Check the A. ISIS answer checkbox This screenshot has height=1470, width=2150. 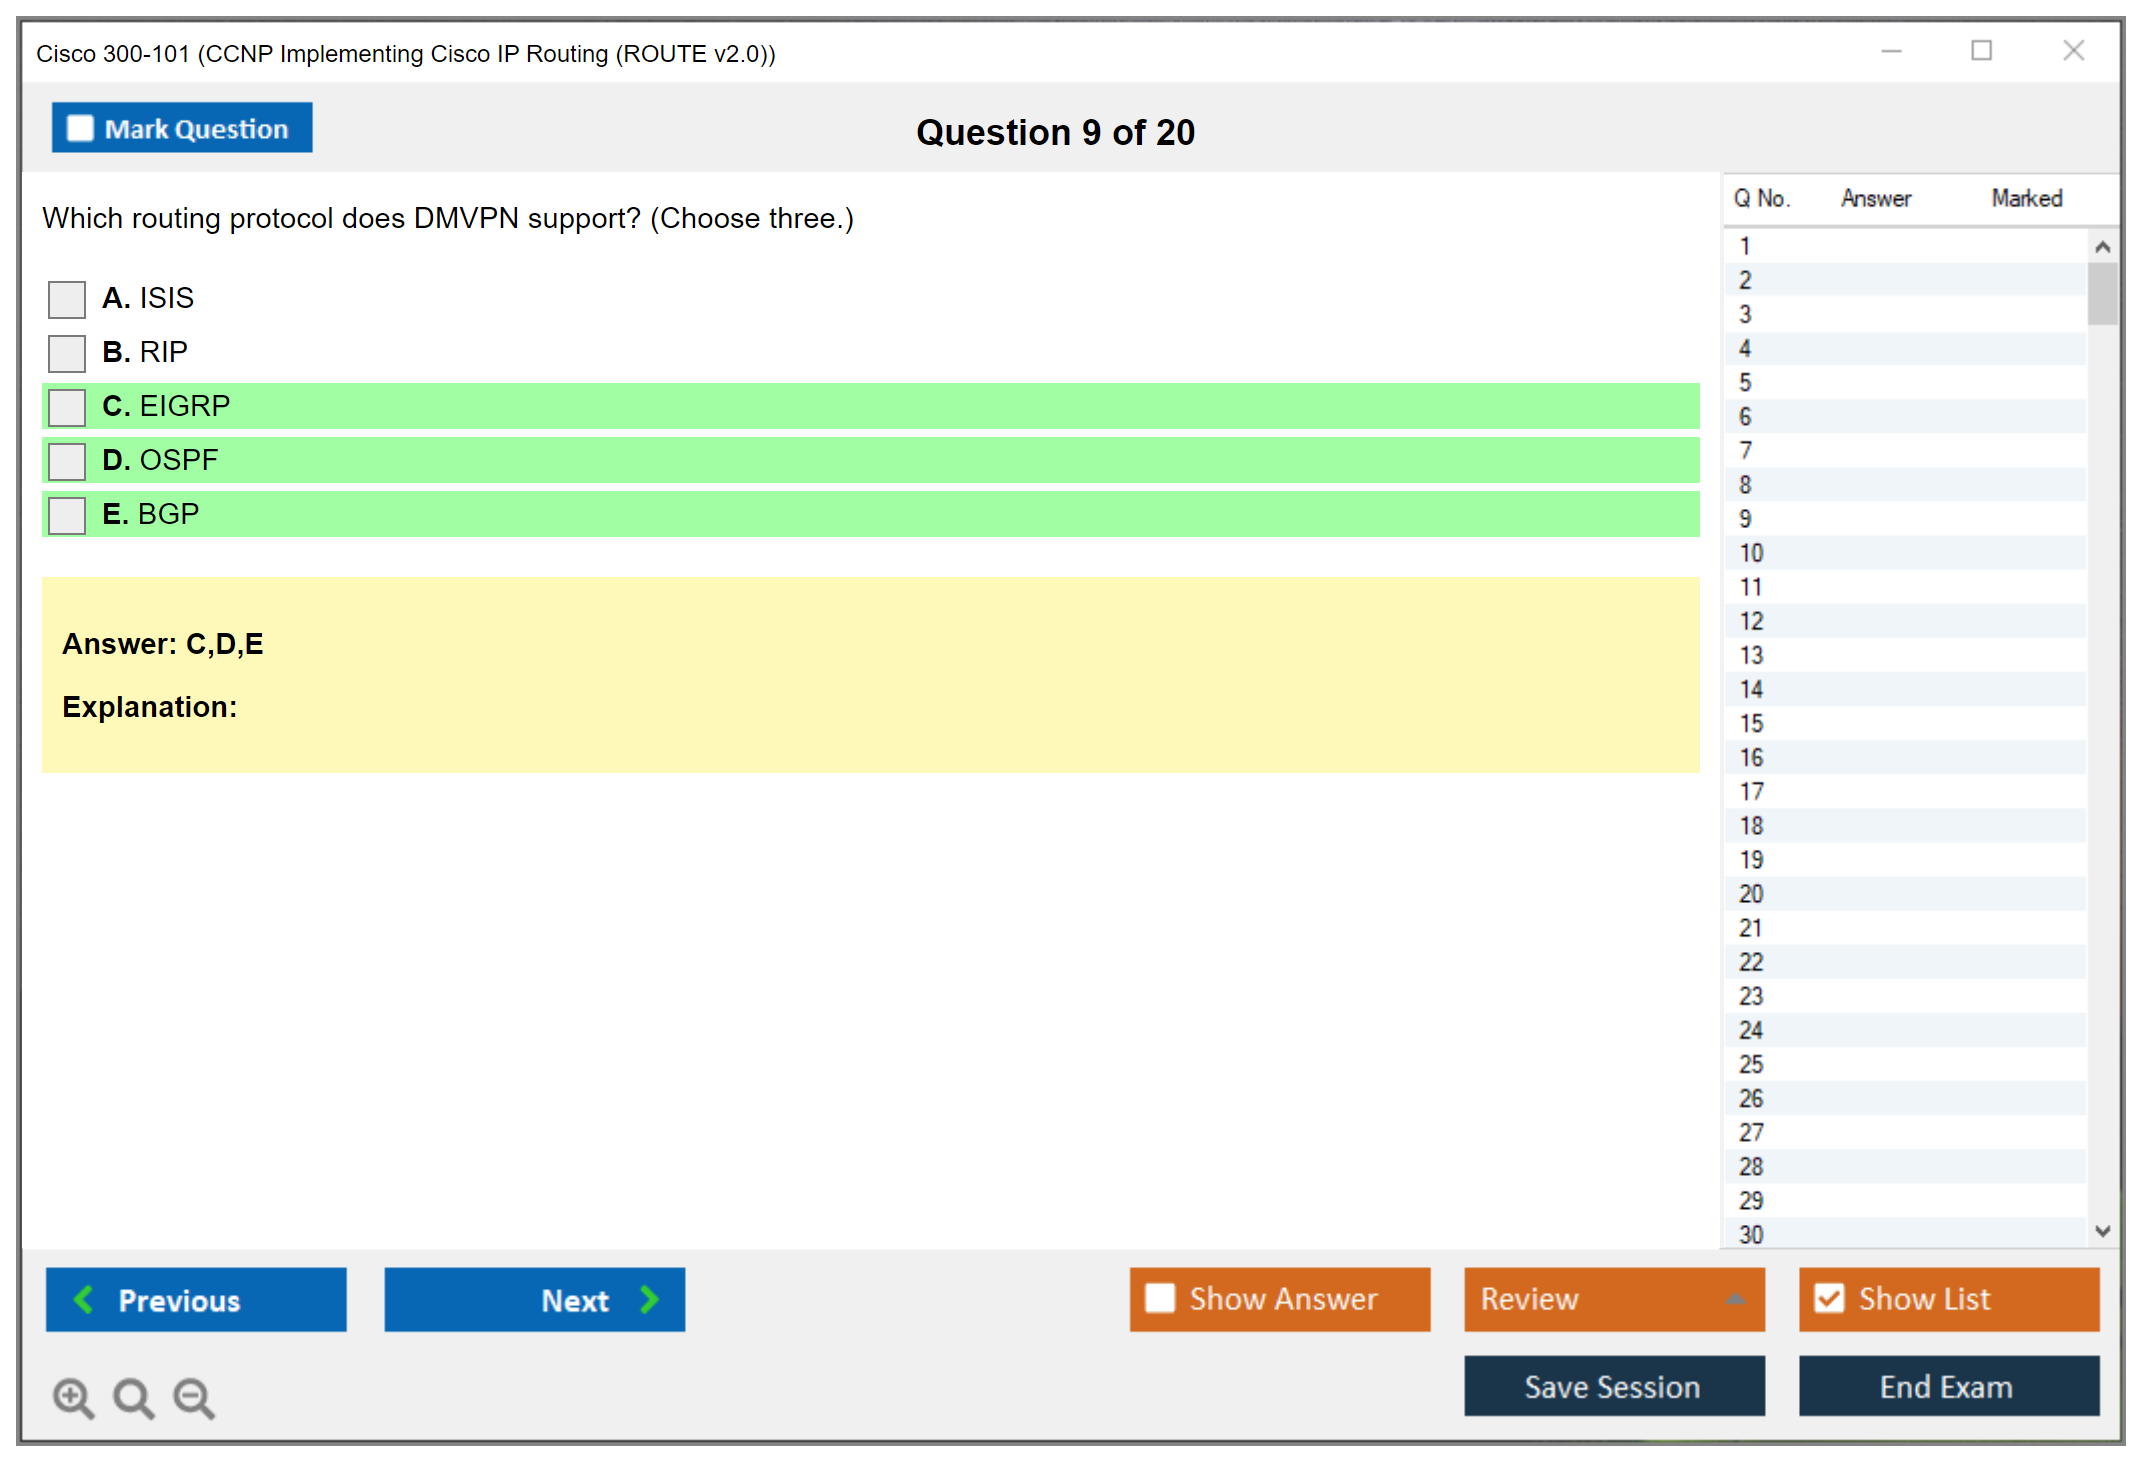click(67, 299)
